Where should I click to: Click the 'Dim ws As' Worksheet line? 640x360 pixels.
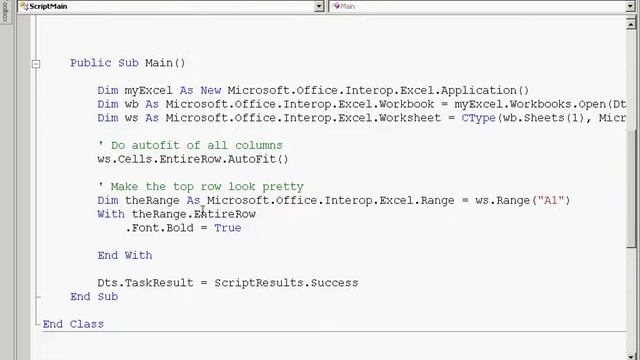pyautogui.click(x=362, y=118)
